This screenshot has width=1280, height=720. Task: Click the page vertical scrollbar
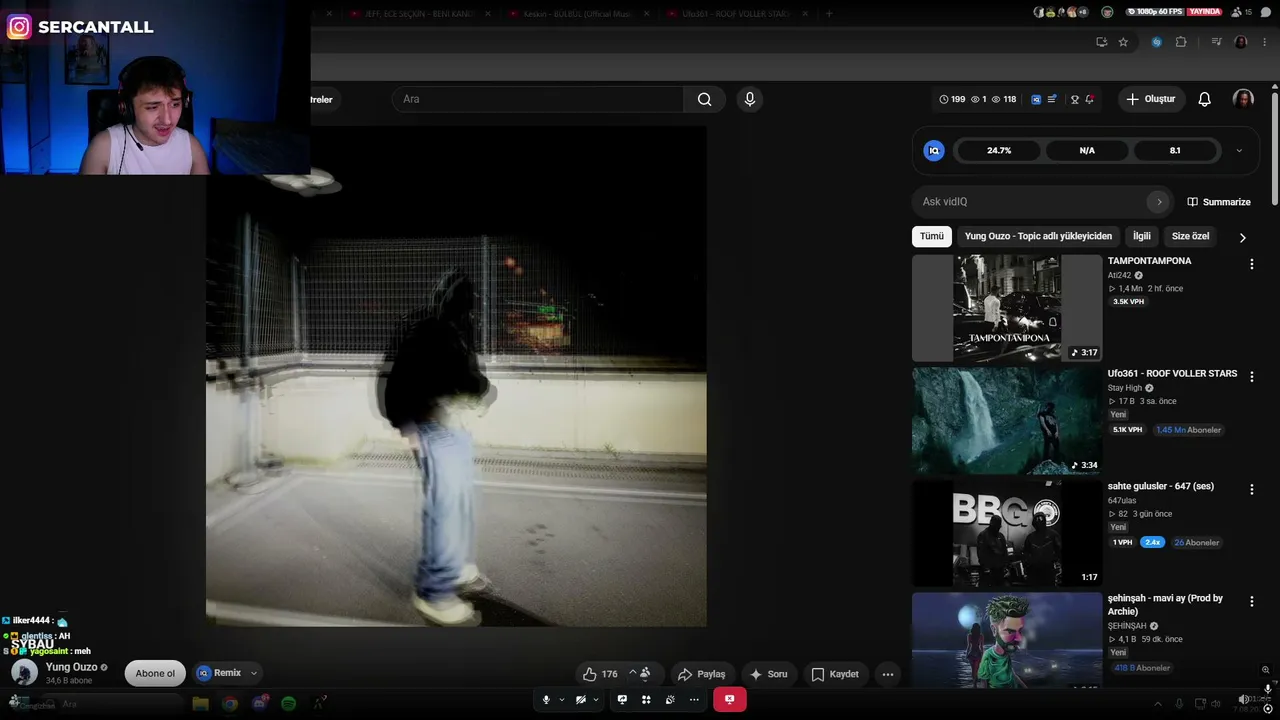coord(1275,147)
